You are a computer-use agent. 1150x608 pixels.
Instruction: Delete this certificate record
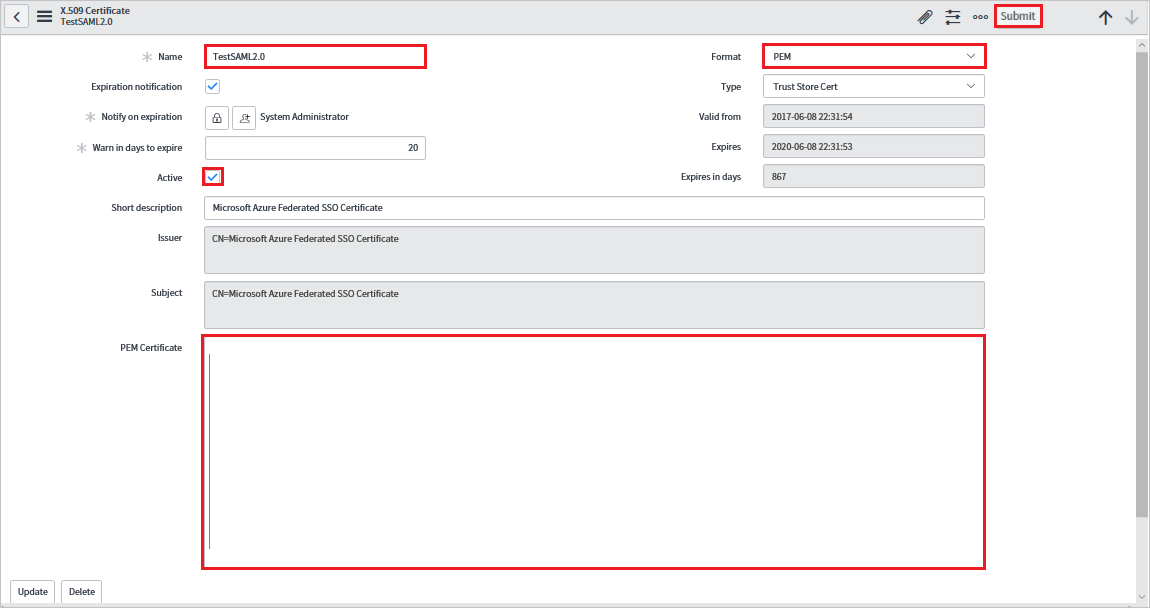(x=80, y=591)
